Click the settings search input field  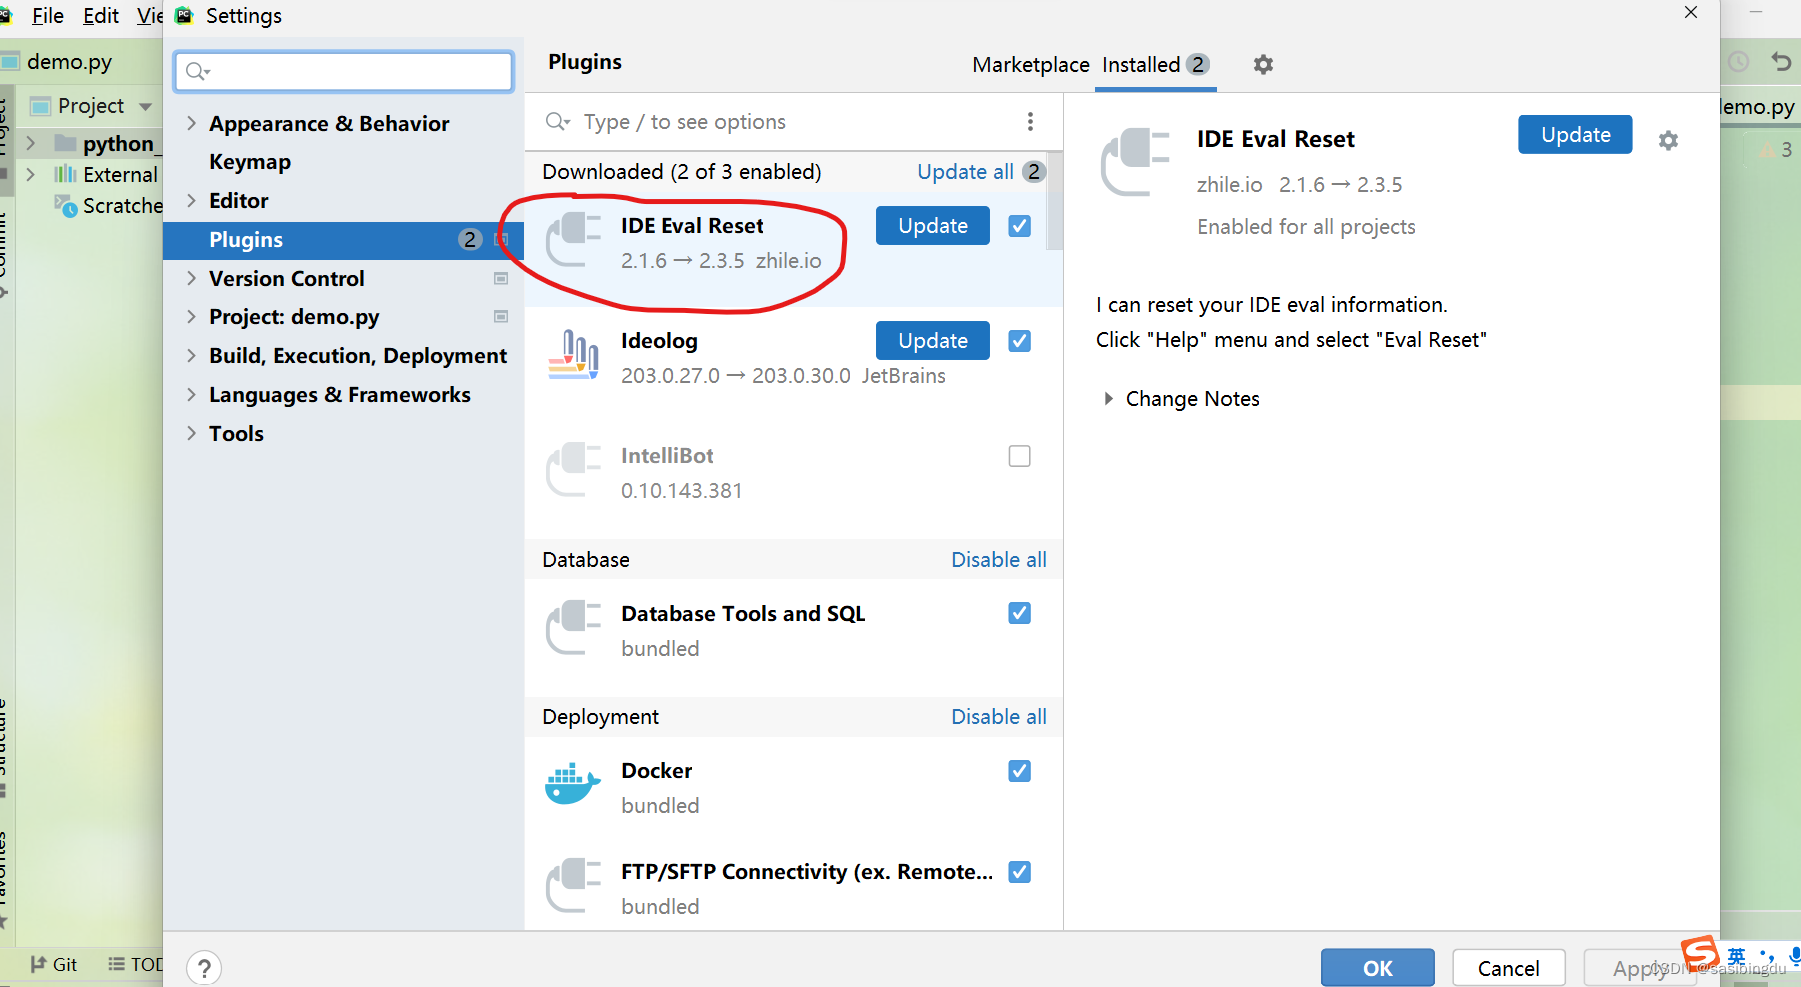click(344, 71)
